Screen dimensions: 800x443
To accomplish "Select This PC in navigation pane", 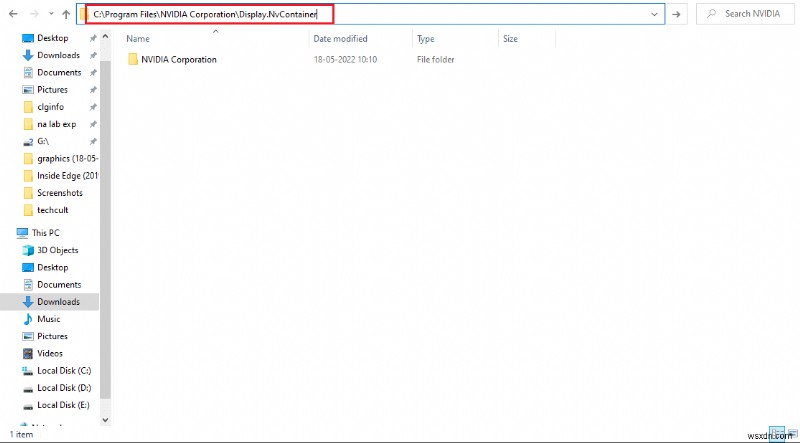I will 45,233.
